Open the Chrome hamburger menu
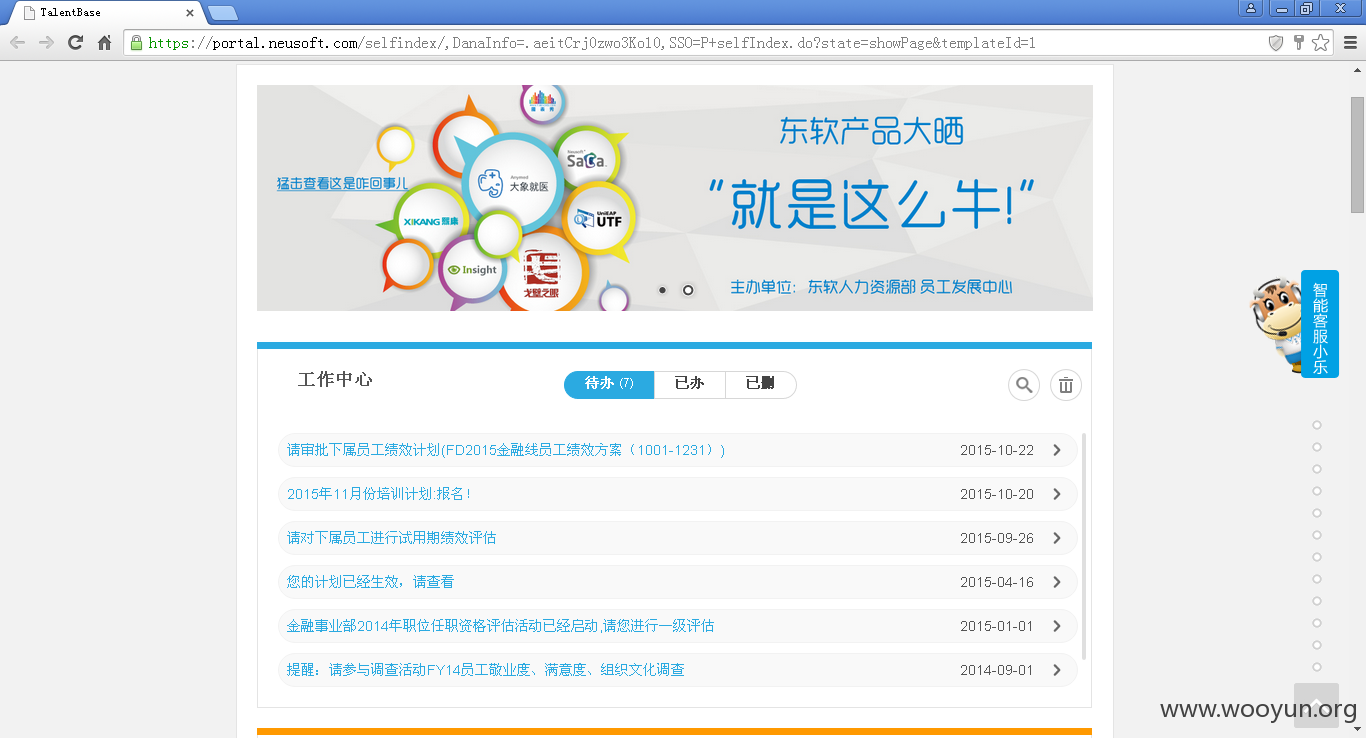The image size is (1366, 738). 1350,43
